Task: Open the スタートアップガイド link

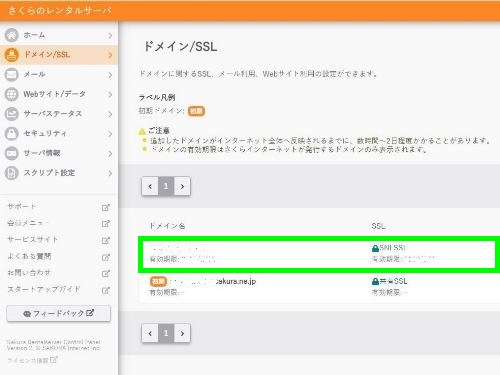Action: (x=44, y=289)
